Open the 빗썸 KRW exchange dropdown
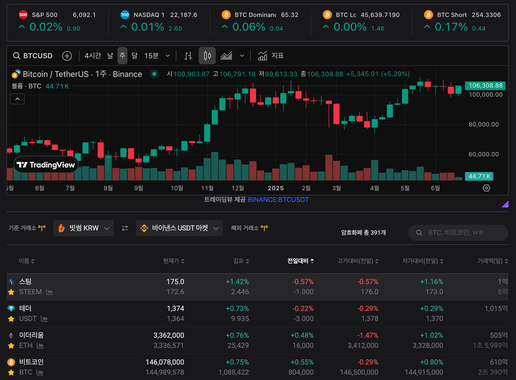516x380 pixels. pos(83,228)
